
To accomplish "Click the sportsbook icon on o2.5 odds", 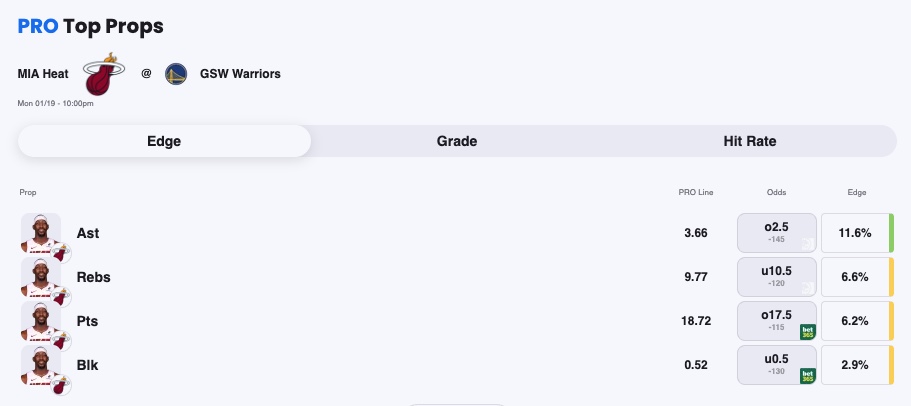I will pyautogui.click(x=807, y=243).
